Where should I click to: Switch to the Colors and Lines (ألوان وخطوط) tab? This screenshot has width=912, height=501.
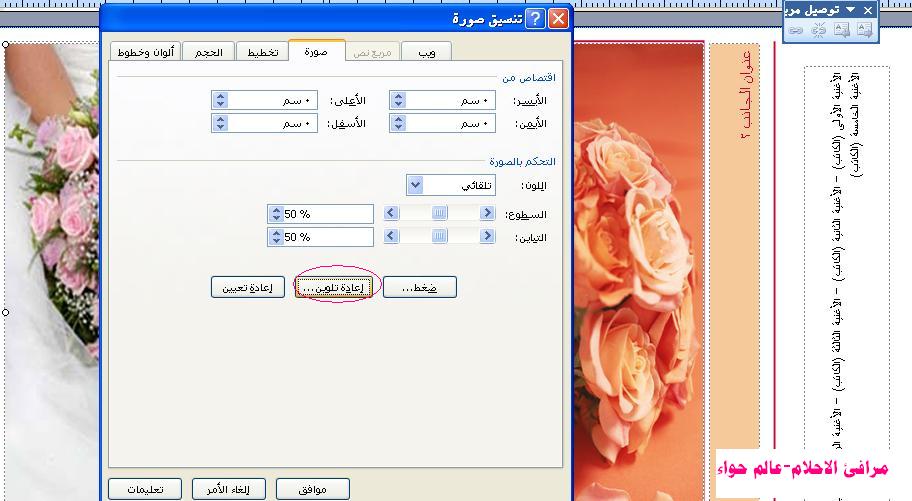[146, 52]
